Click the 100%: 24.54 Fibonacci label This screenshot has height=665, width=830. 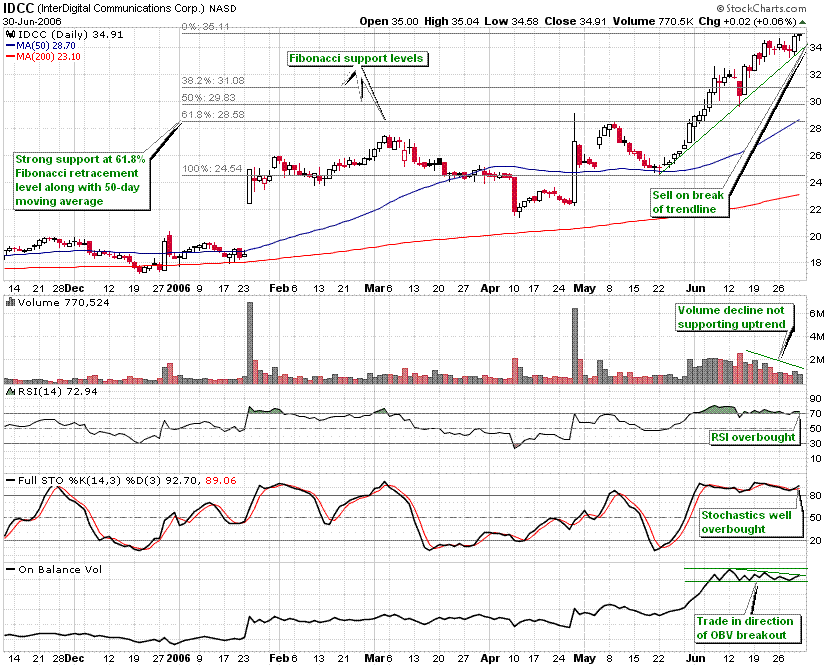[212, 169]
